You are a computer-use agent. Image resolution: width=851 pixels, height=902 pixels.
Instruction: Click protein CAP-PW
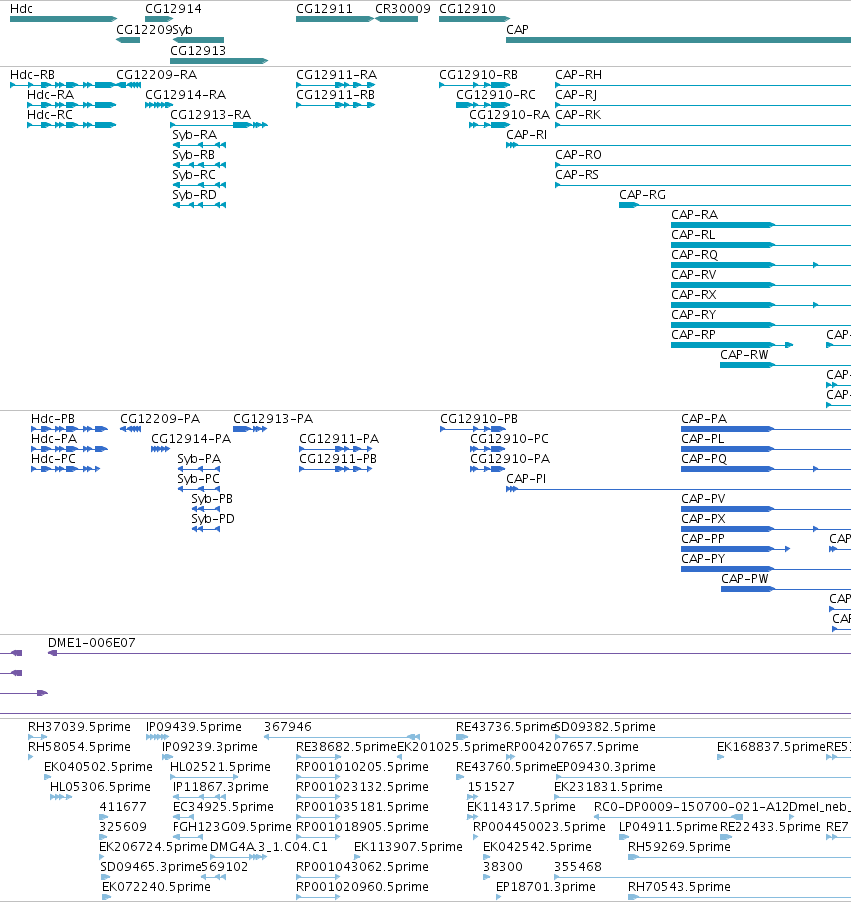click(x=786, y=589)
